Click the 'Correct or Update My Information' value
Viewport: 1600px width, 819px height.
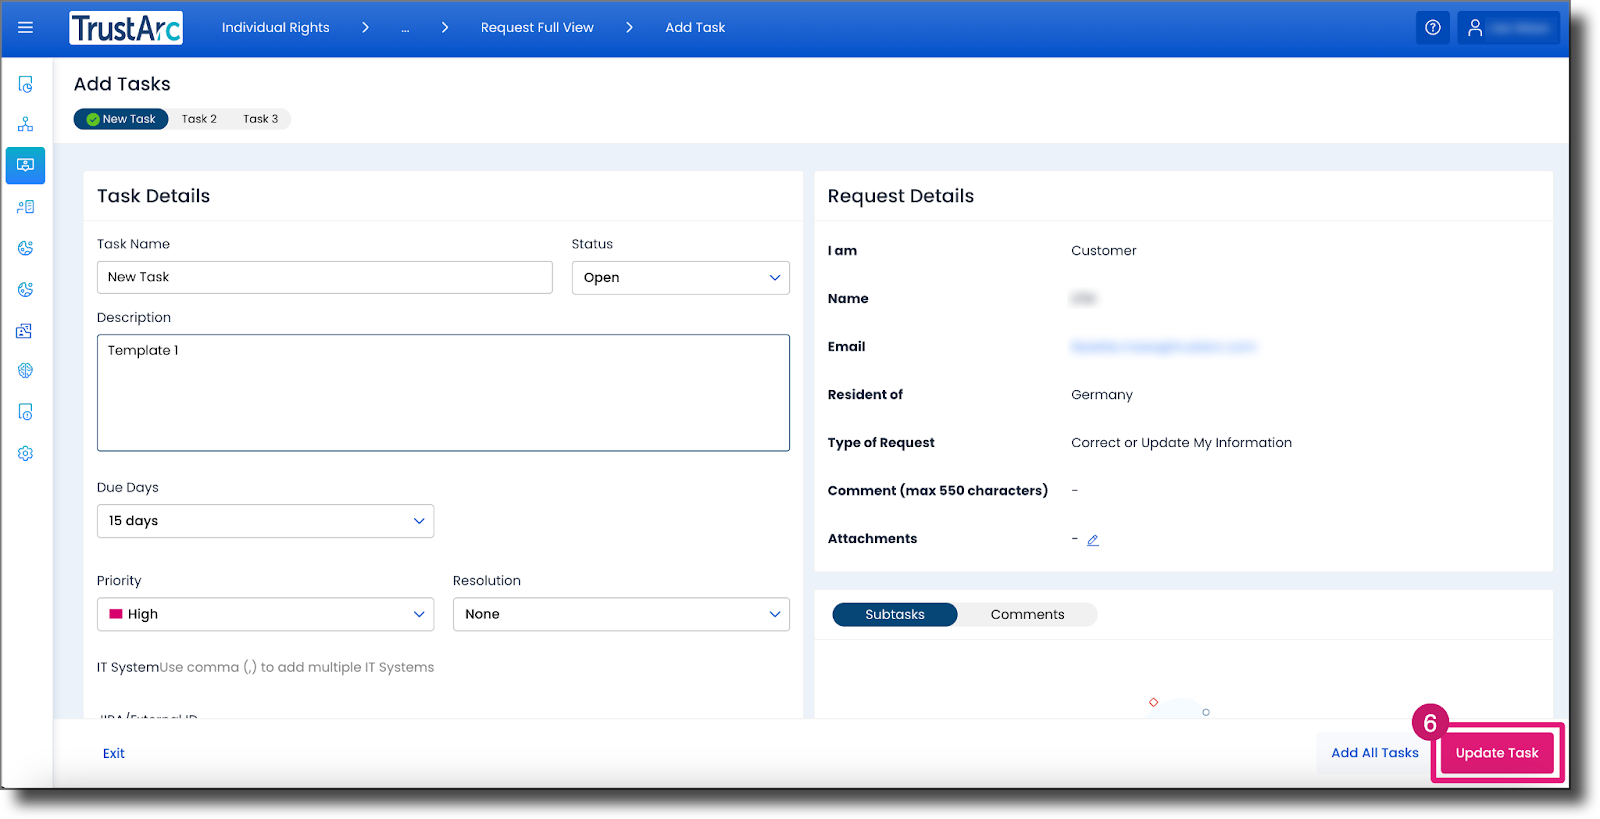pos(1181,443)
